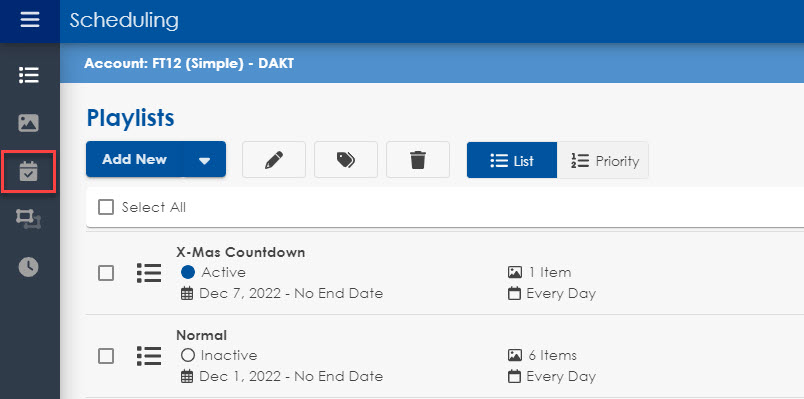The height and width of the screenshot is (399, 804).
Task: Click the tags icon button
Action: click(x=346, y=160)
